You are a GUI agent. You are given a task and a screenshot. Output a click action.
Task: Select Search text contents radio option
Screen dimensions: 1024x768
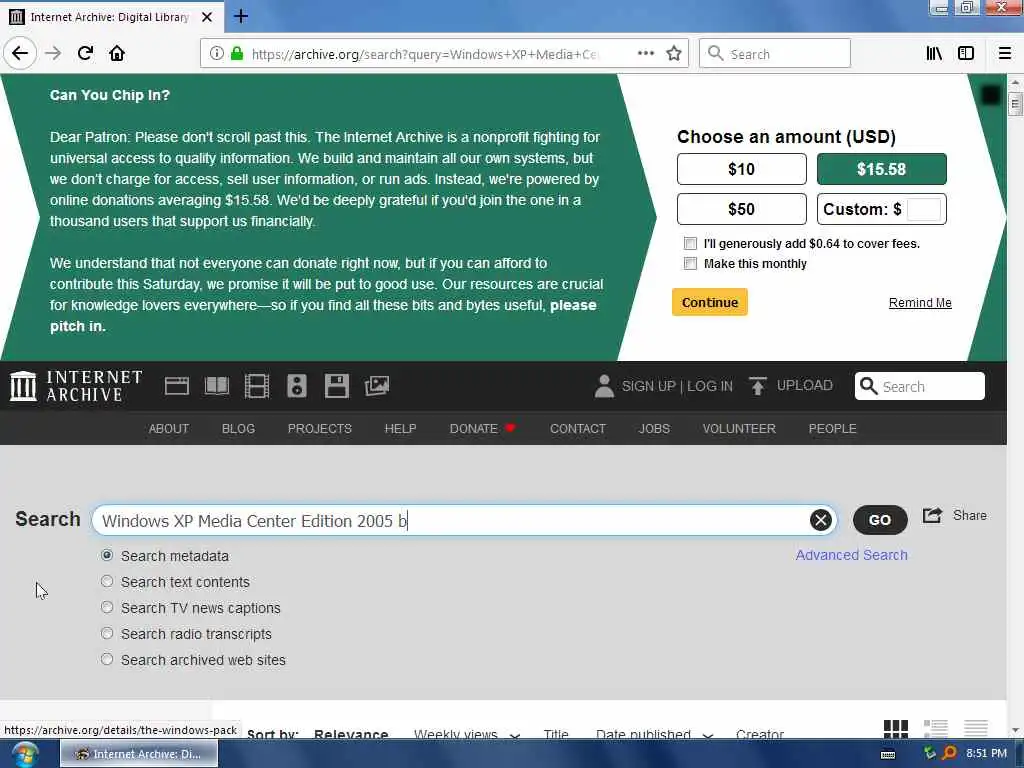pos(107,581)
